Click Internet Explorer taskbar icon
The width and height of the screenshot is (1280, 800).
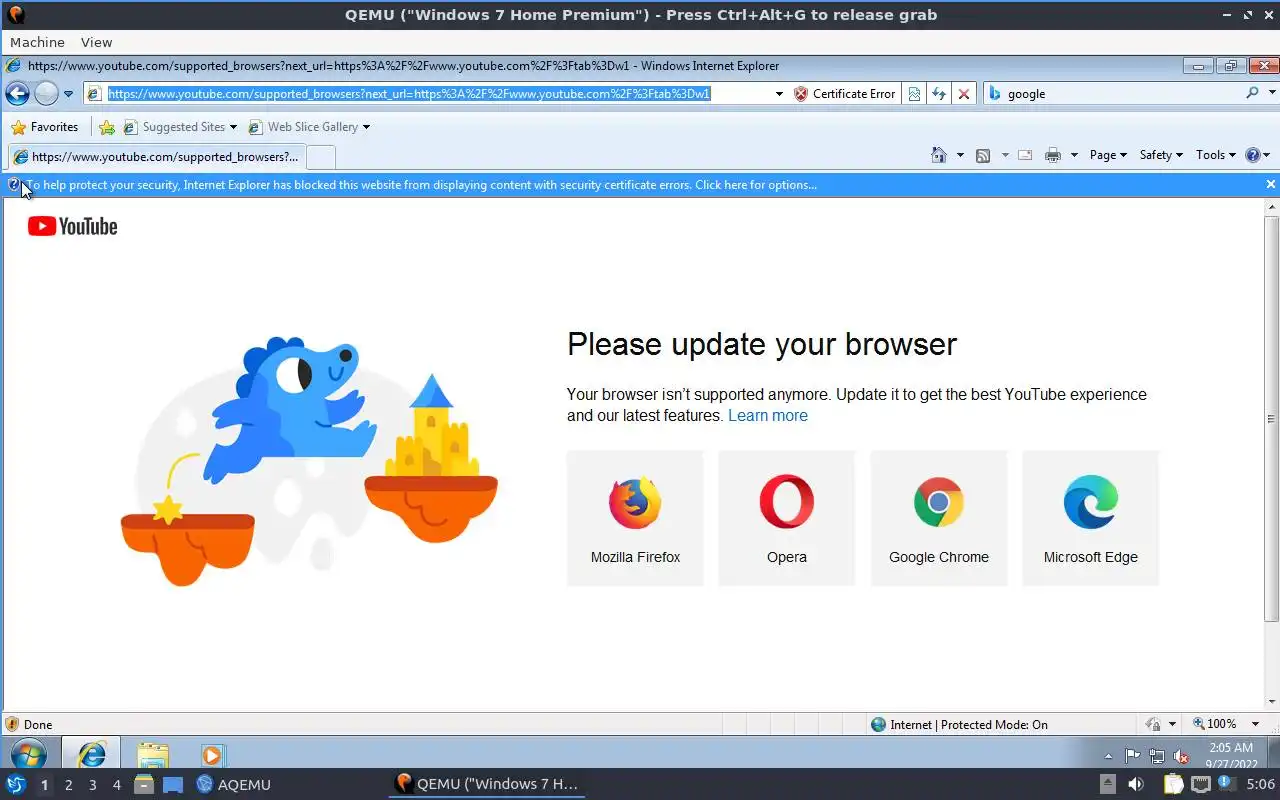(91, 754)
